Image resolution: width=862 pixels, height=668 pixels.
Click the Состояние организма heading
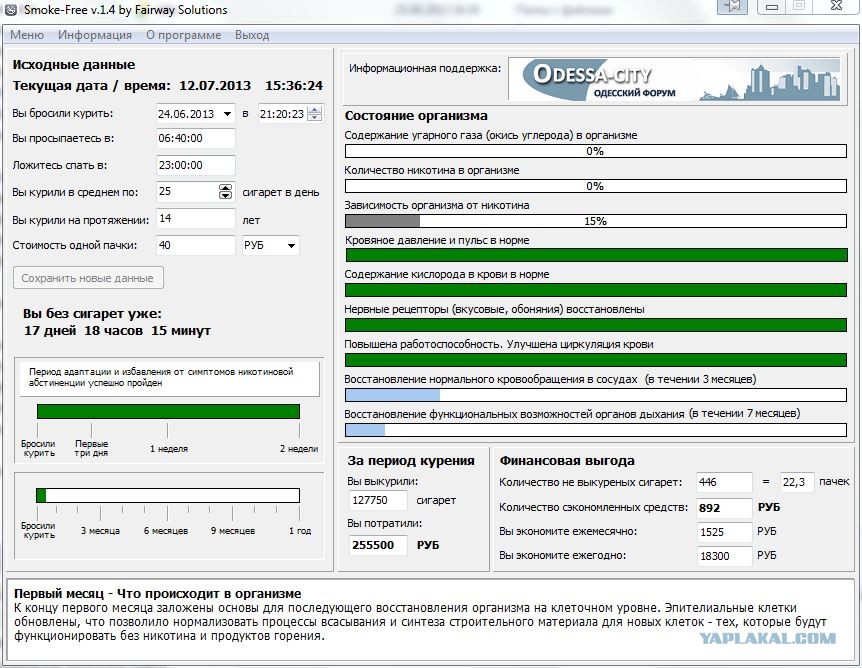click(416, 116)
